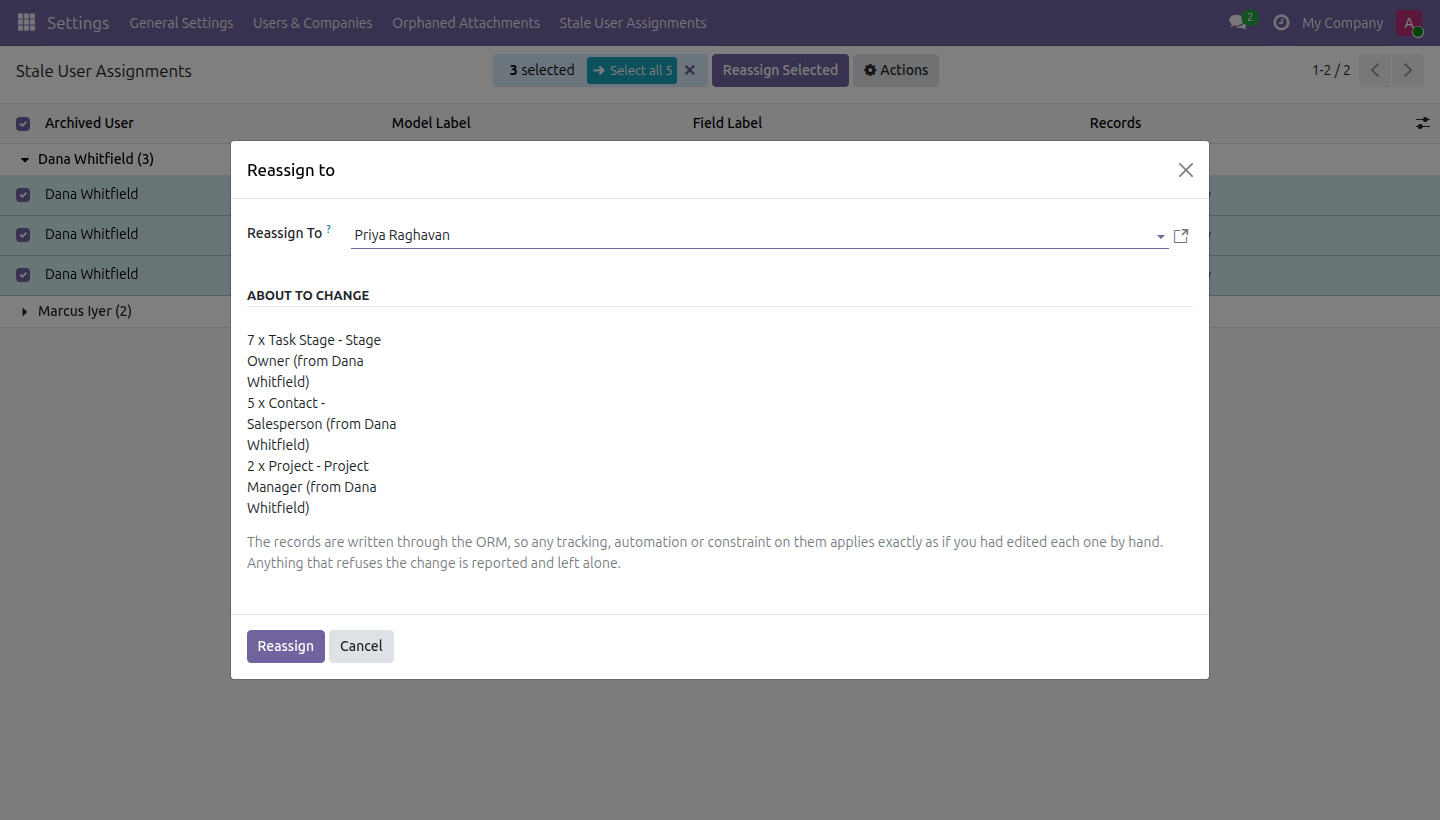
Task: Go to the previous page arrow
Action: tap(1375, 70)
